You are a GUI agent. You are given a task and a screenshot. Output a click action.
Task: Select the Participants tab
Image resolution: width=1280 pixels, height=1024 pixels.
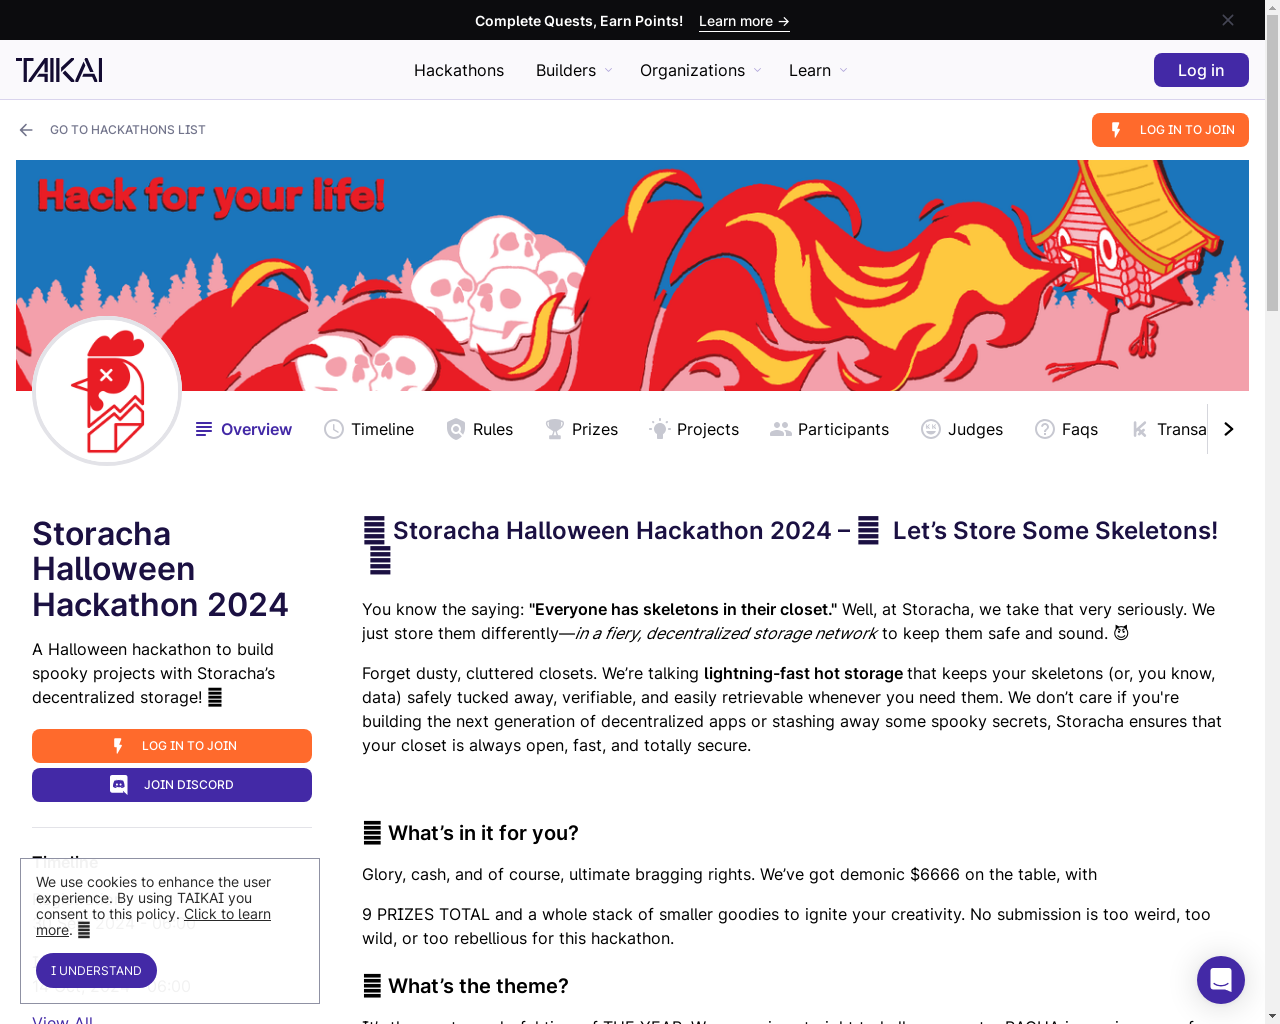830,429
